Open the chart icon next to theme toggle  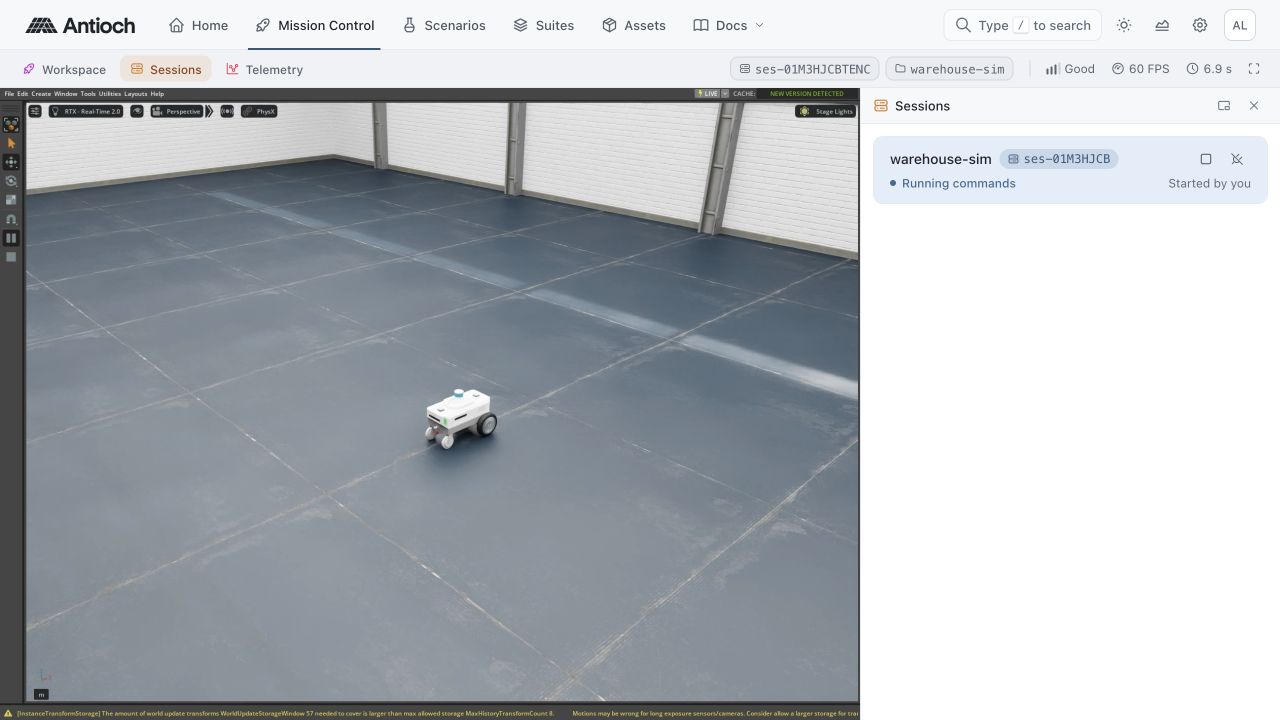point(1162,25)
